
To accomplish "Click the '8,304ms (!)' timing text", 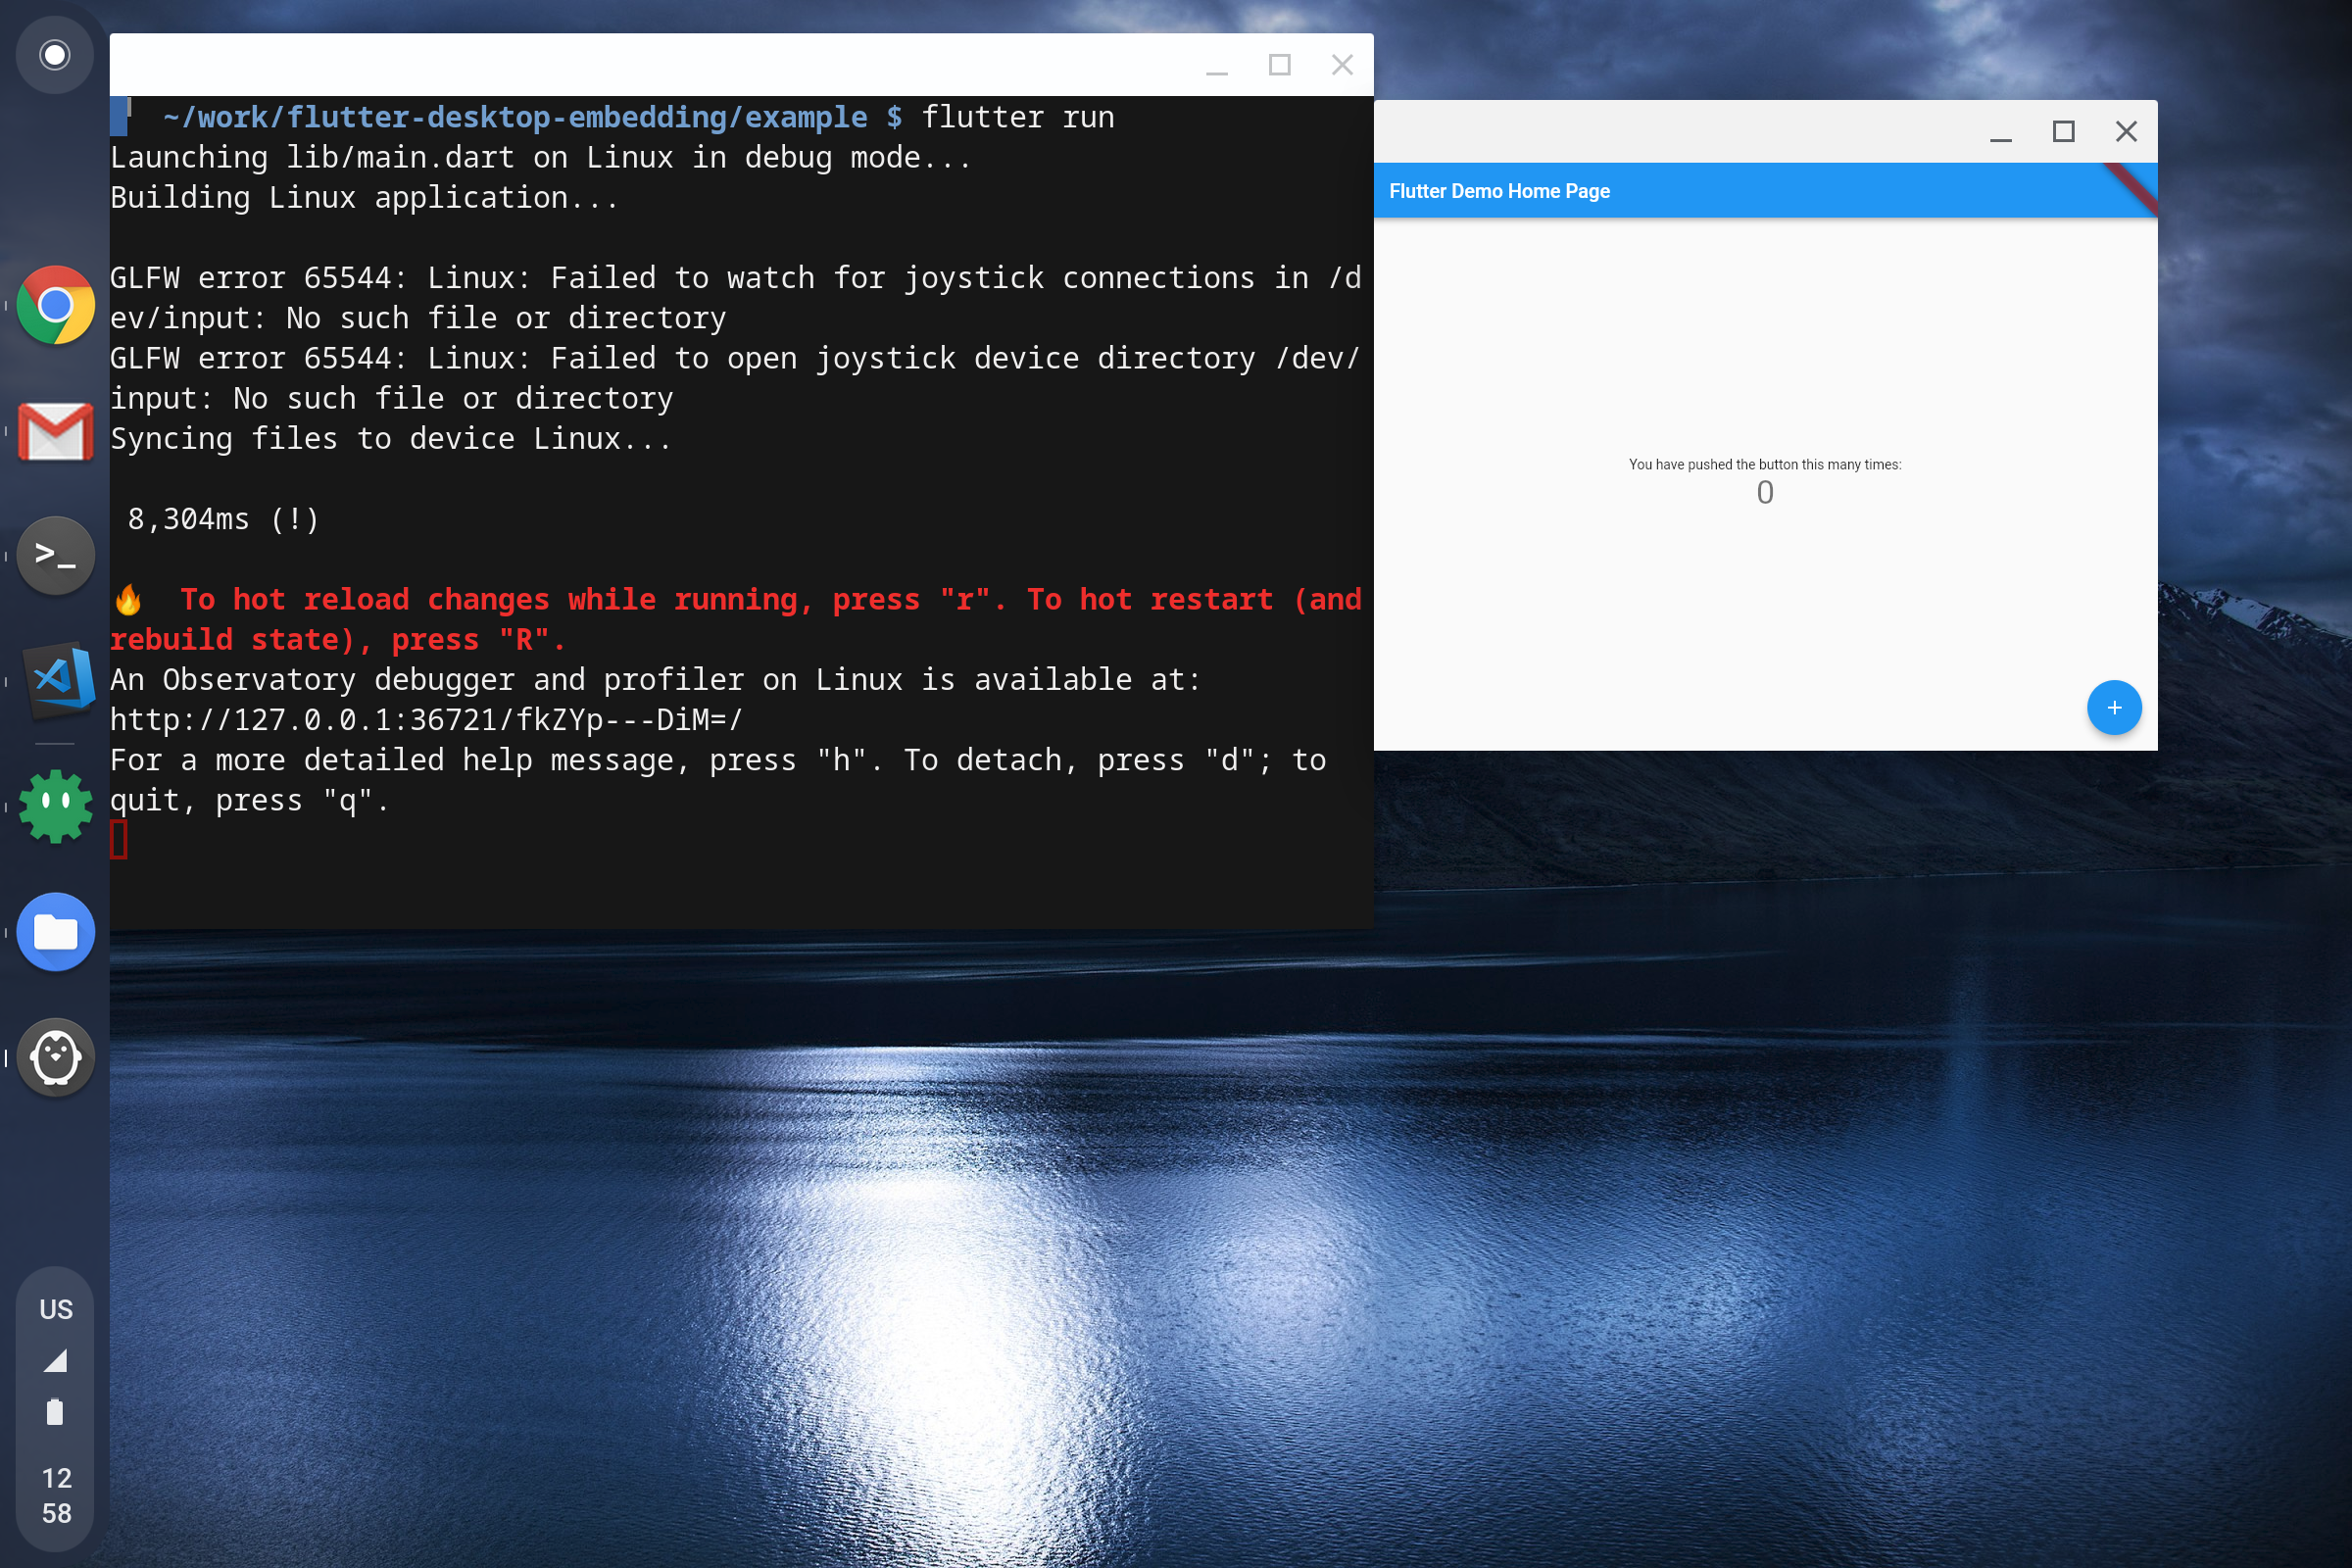I will pos(224,519).
